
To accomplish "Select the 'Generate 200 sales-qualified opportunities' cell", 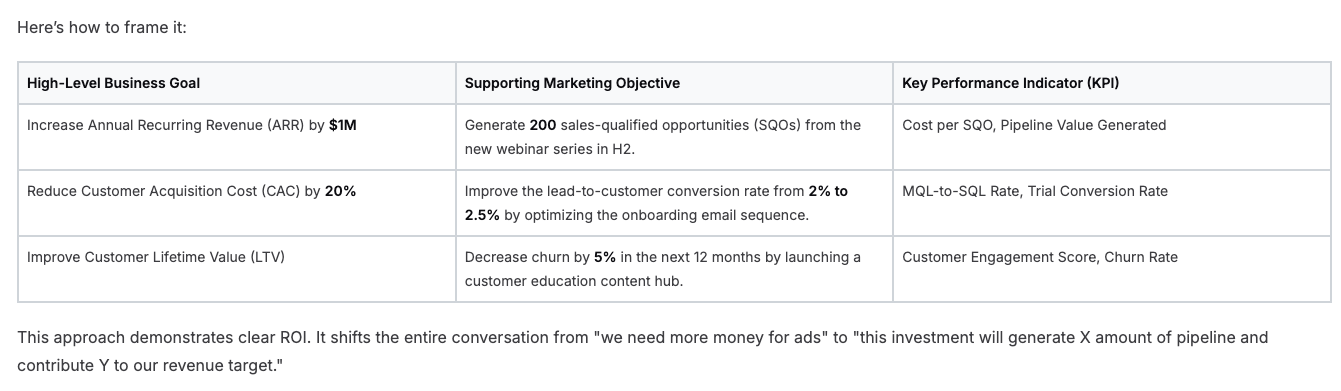I will 674,137.
